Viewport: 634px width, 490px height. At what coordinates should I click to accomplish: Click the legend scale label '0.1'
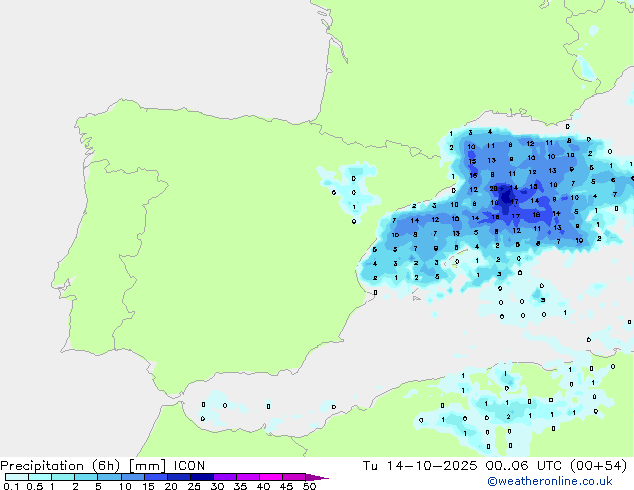[11, 486]
